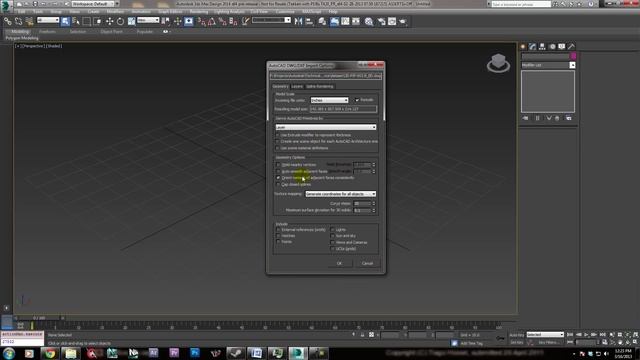Screen dimensions: 640x360
Task: Click the ViewCube in viewport
Action: [x=498, y=63]
